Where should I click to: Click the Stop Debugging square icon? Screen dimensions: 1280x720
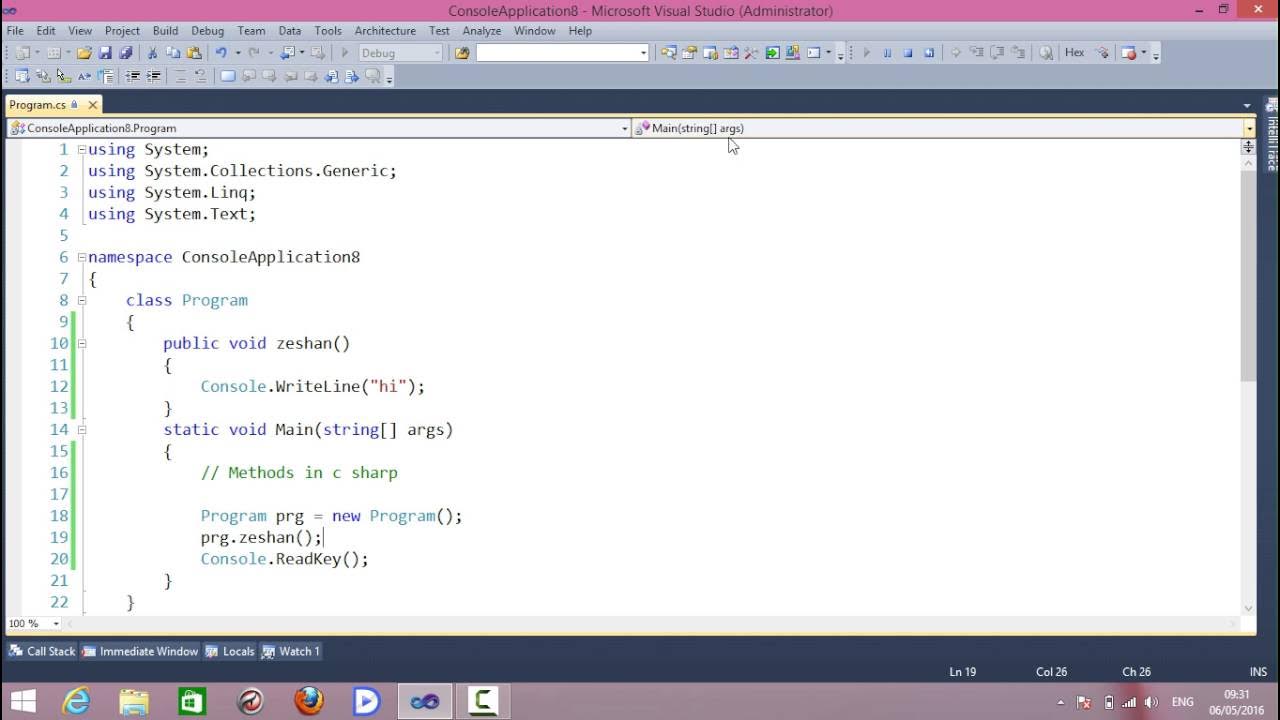pos(908,53)
